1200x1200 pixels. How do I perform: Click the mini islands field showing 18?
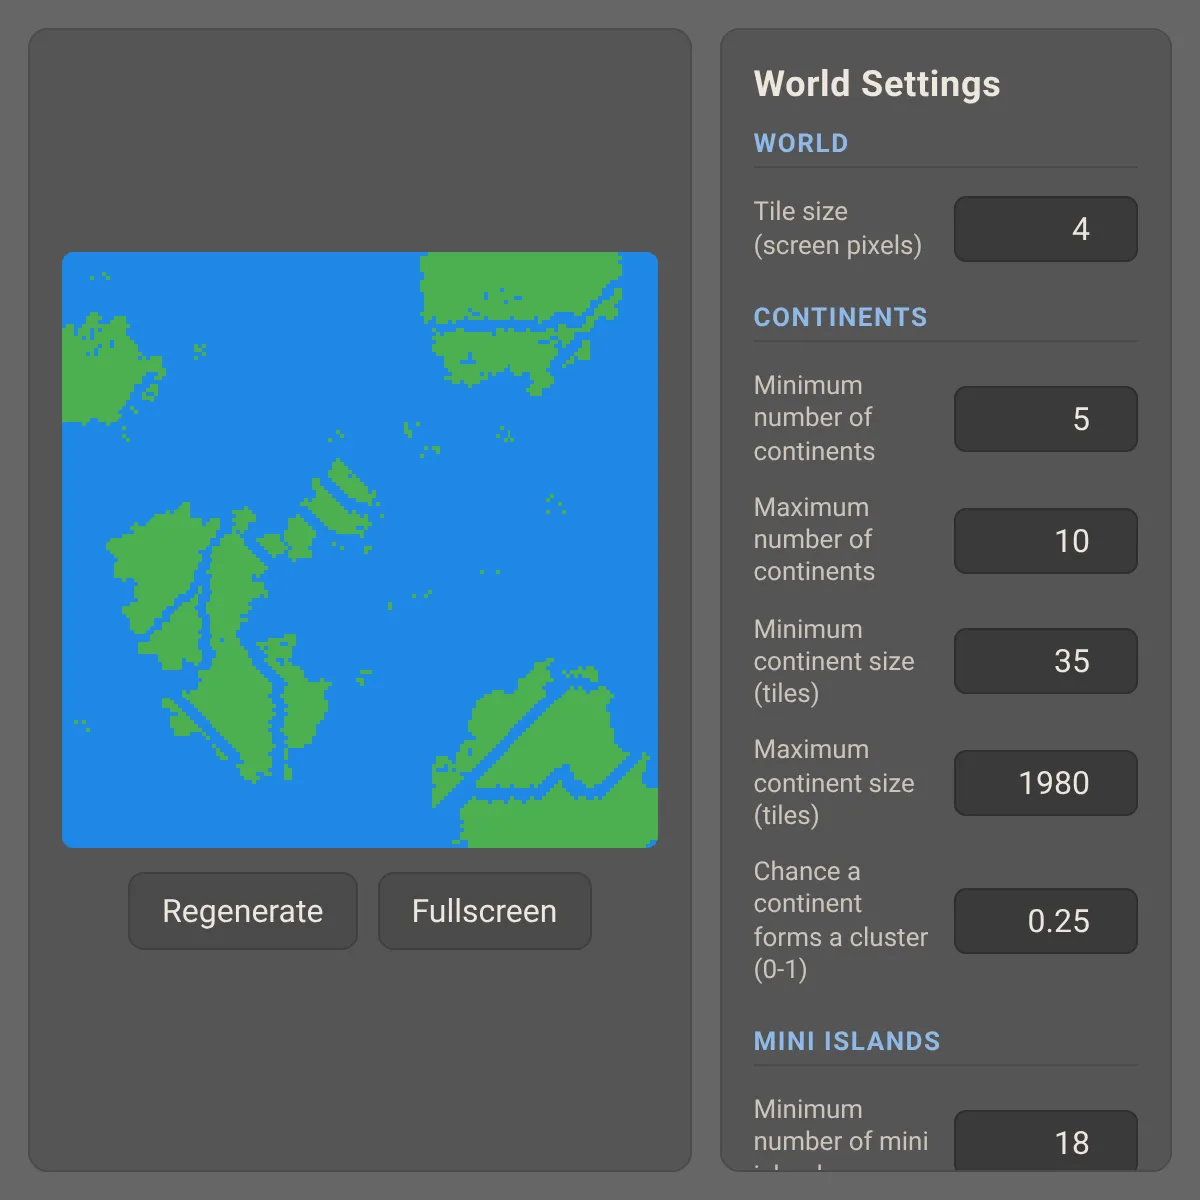click(x=1046, y=1141)
